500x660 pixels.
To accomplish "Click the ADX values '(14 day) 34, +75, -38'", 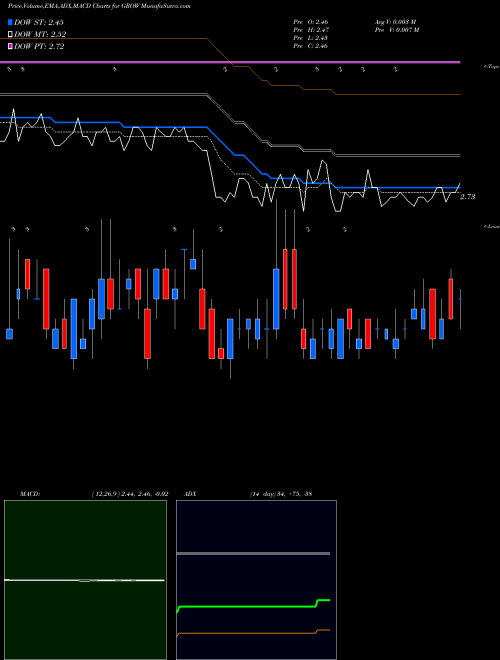I will point(281,494).
